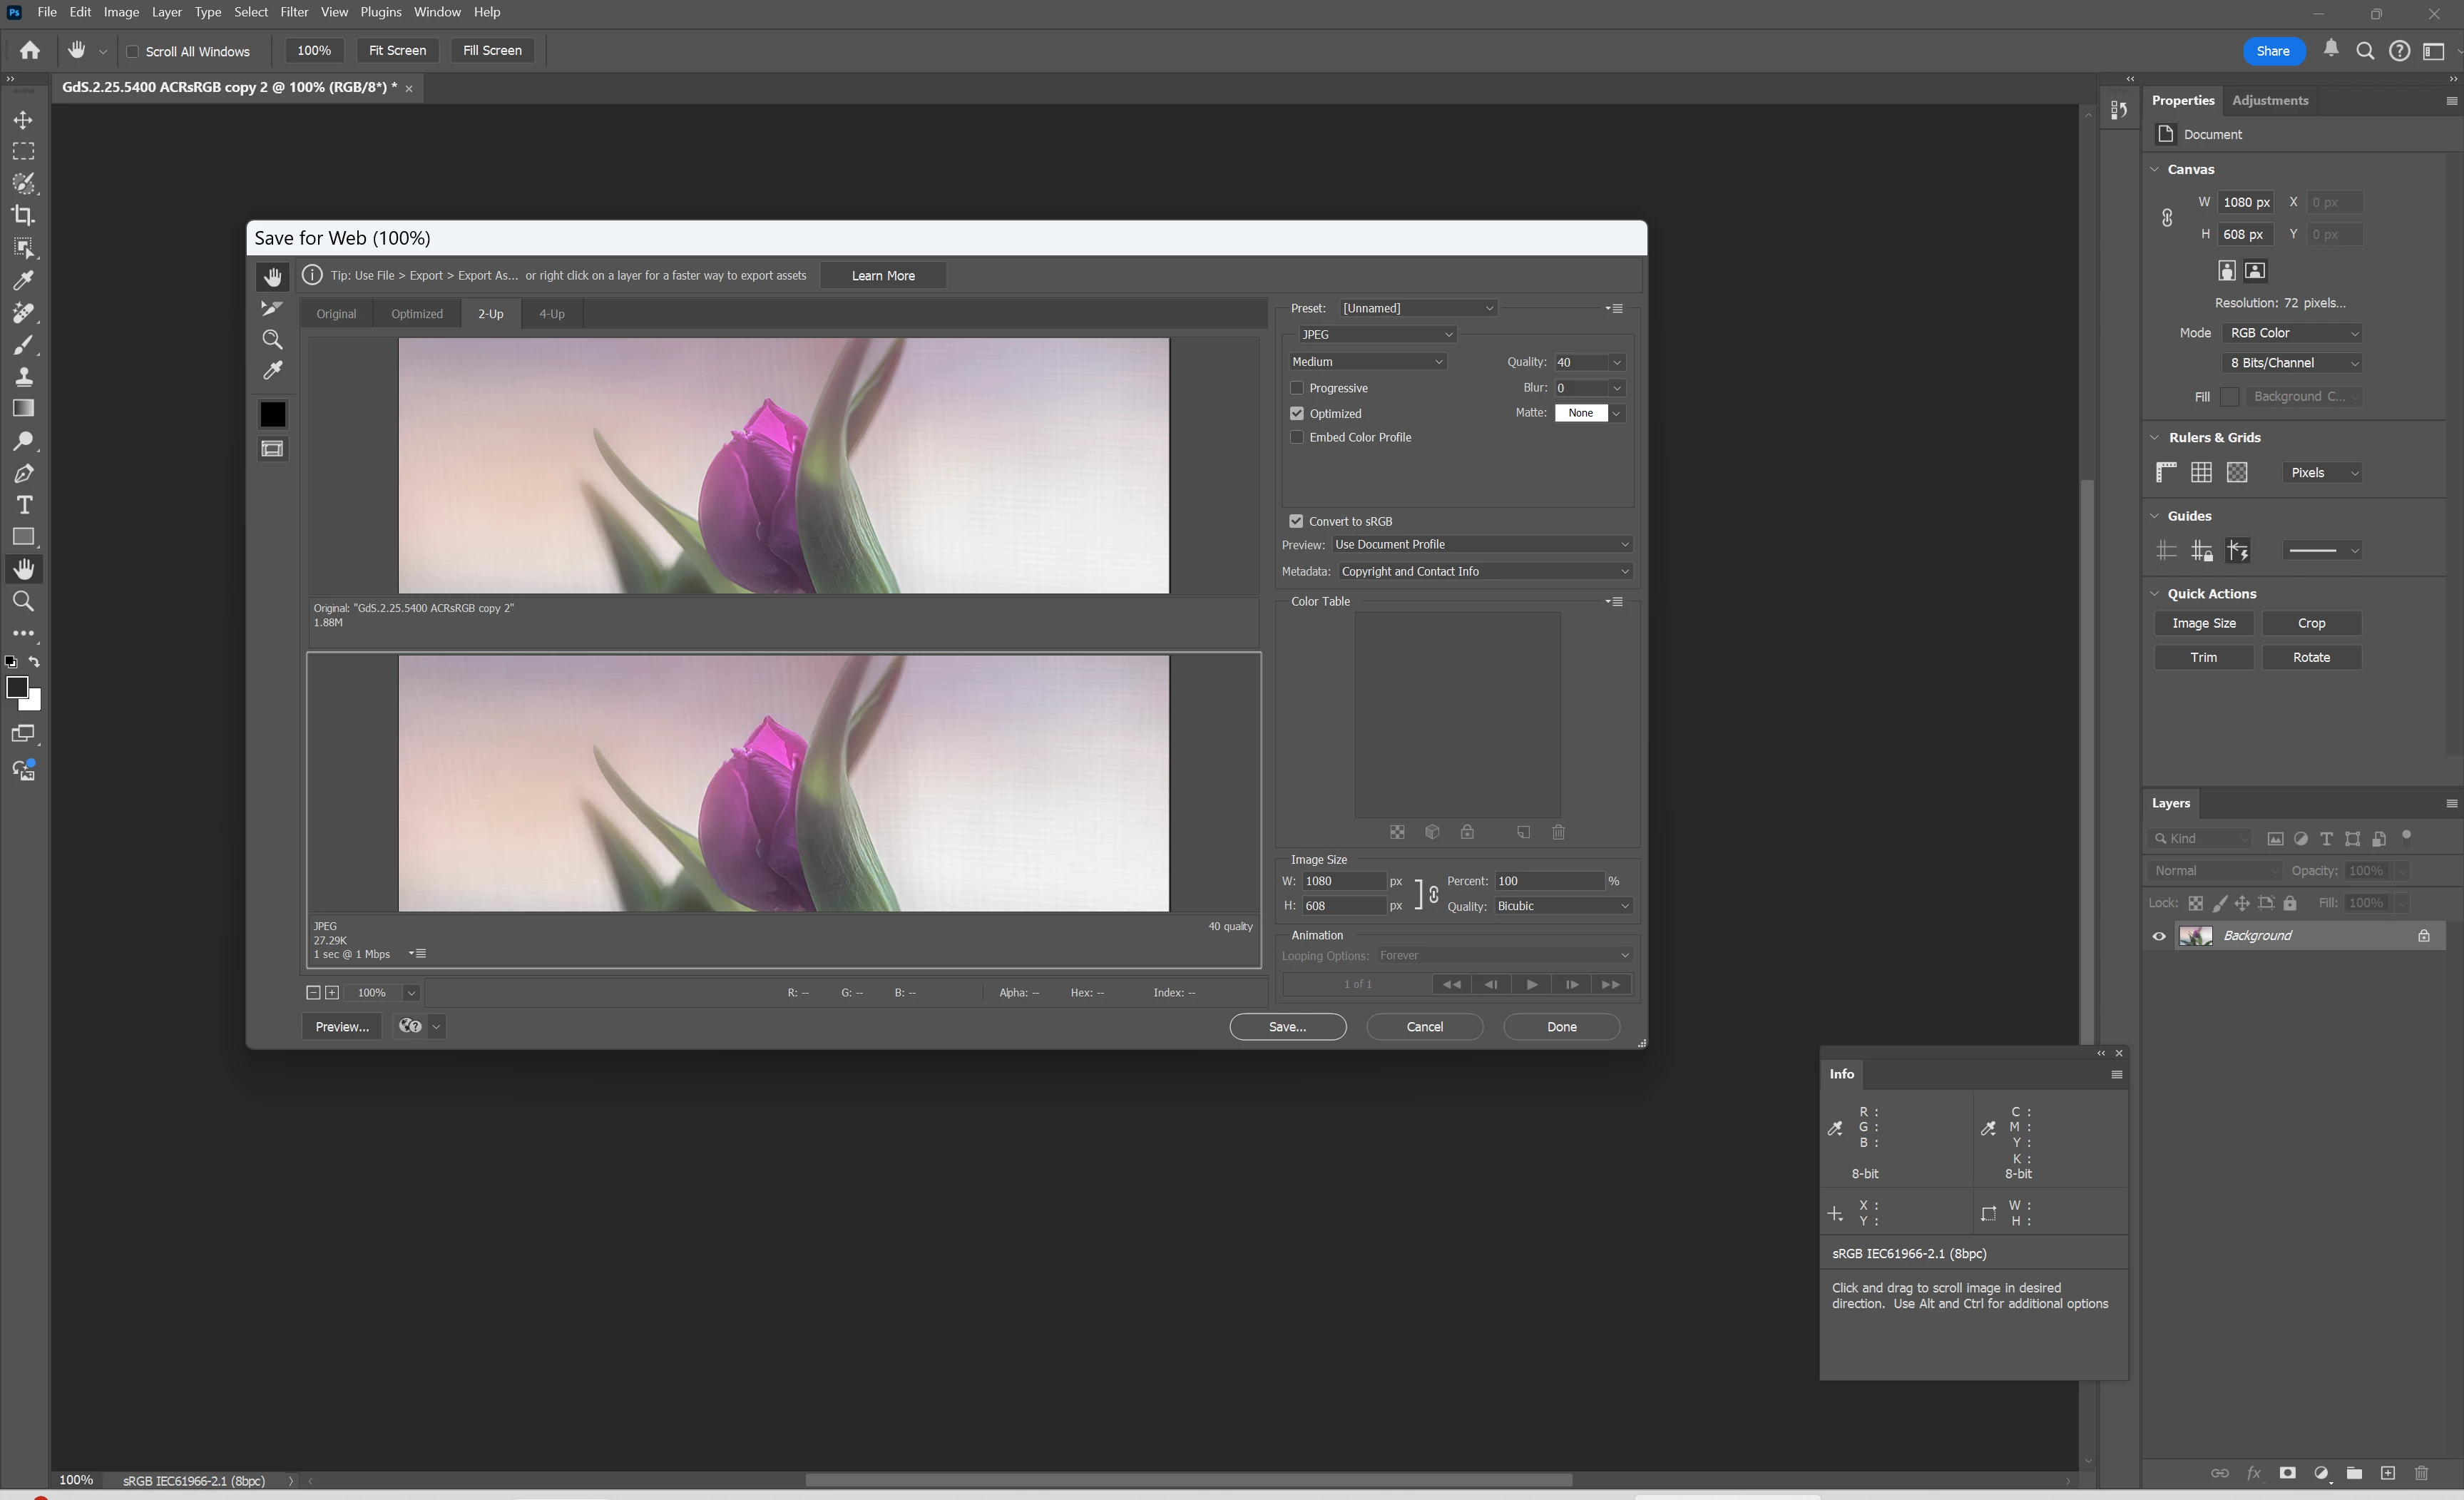Screen dimensions: 2464x1500
Task: Open the Metadata dropdown
Action: (x=1484, y=571)
